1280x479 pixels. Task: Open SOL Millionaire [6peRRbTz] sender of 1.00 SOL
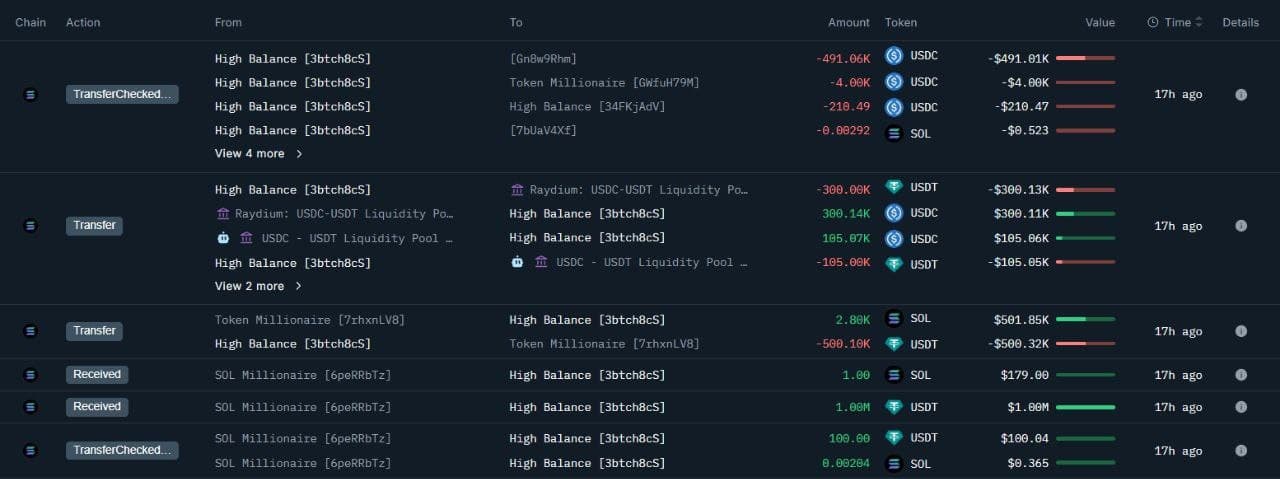coord(302,375)
